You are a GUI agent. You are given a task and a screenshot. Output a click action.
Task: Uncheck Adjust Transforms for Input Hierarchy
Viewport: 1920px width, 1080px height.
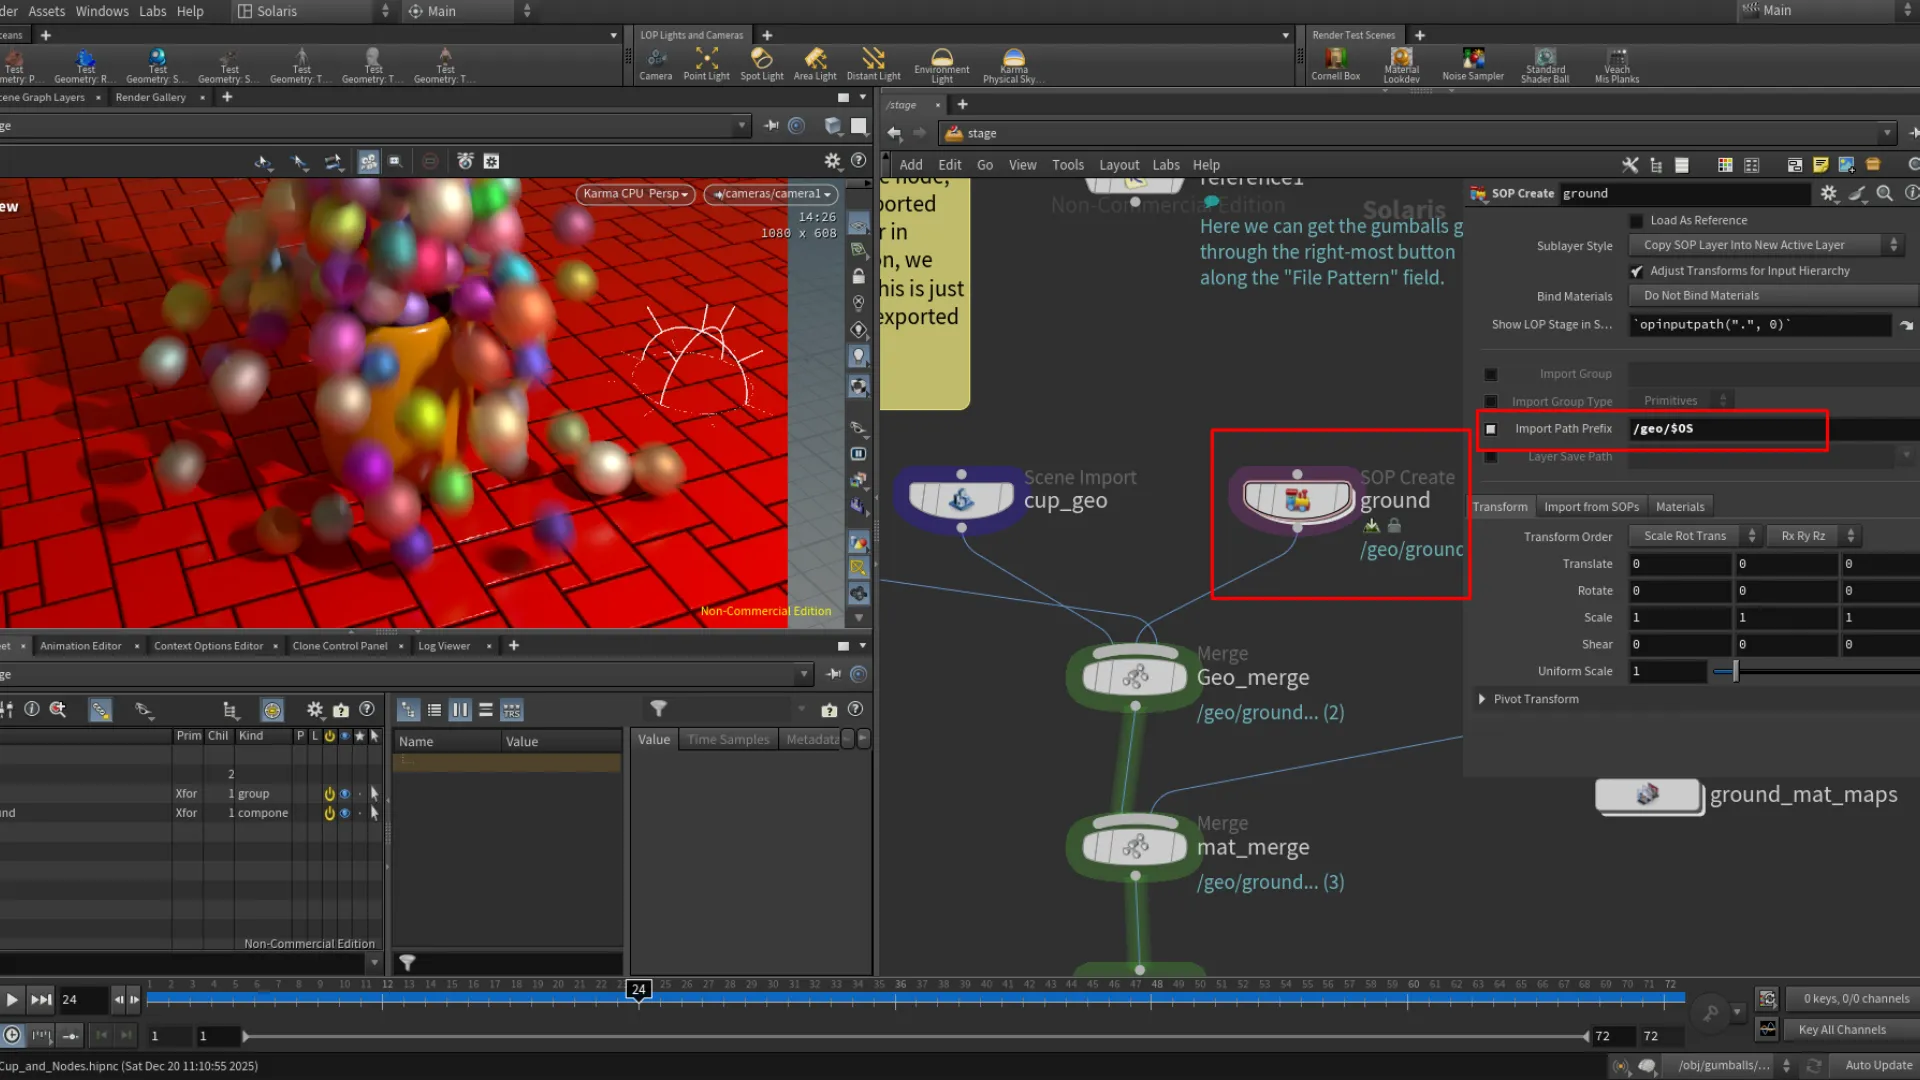1636,271
